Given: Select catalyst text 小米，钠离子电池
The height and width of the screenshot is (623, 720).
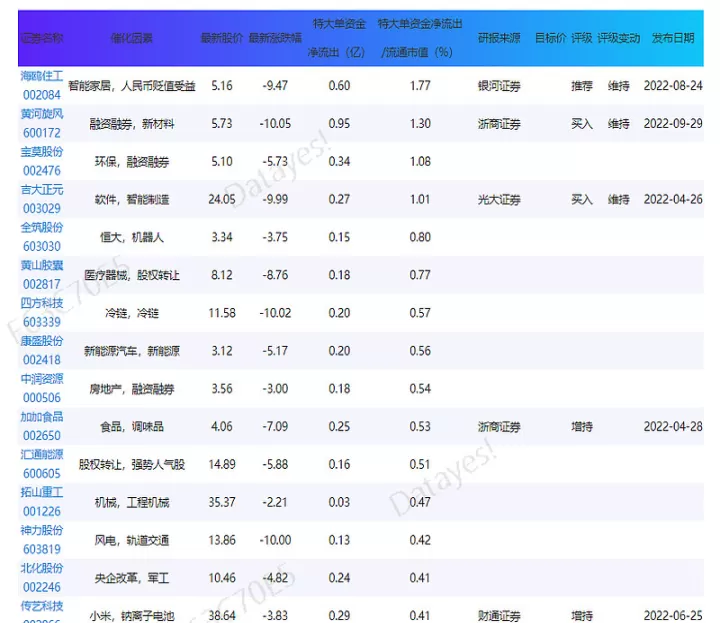Looking at the screenshot, I should coord(132,616).
